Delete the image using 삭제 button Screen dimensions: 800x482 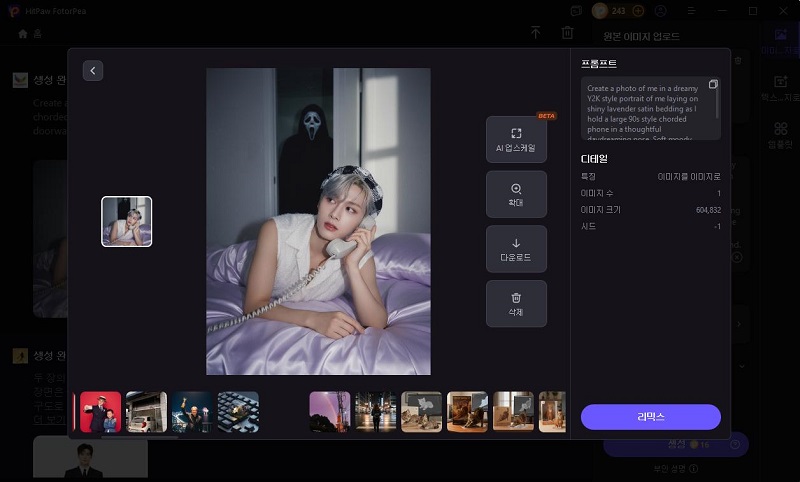516,304
